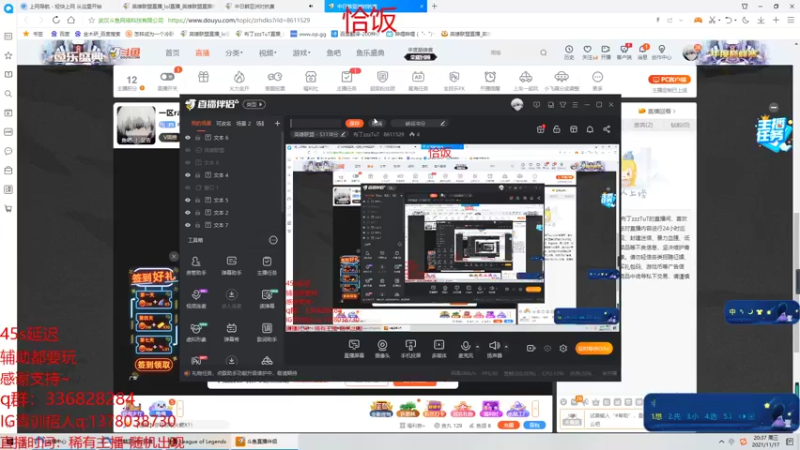Open 历史 history icon in Douyu header
Screen dimensions: 800x450
(x=569, y=52)
